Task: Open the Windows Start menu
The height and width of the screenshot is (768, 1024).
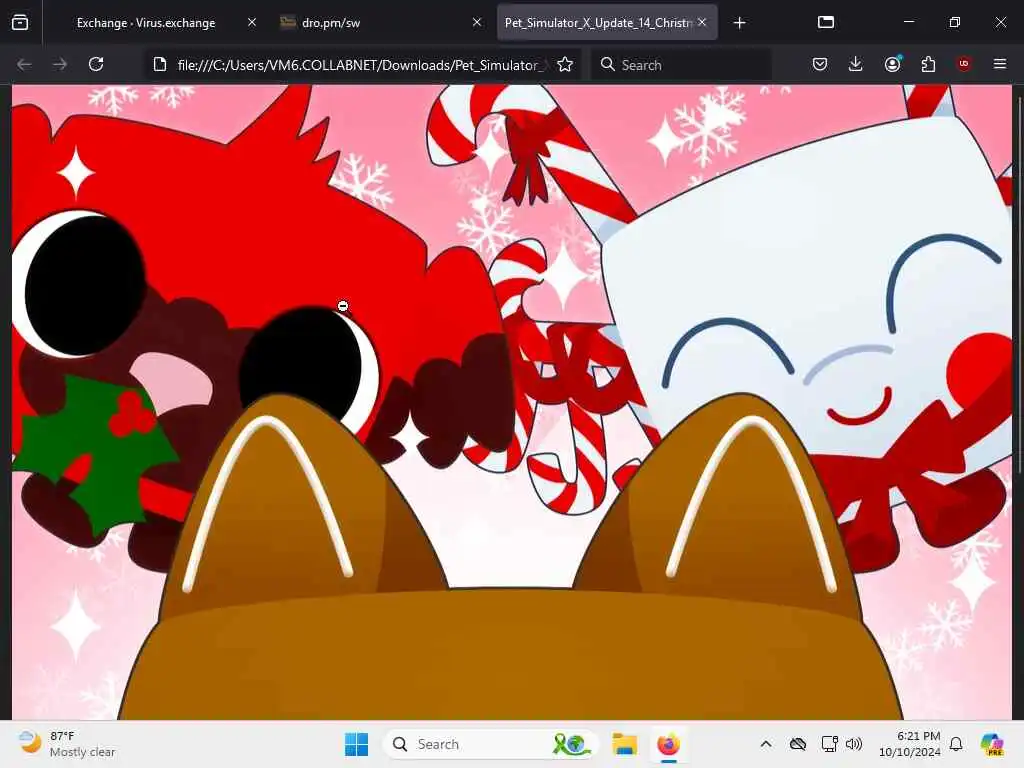Action: click(x=357, y=744)
